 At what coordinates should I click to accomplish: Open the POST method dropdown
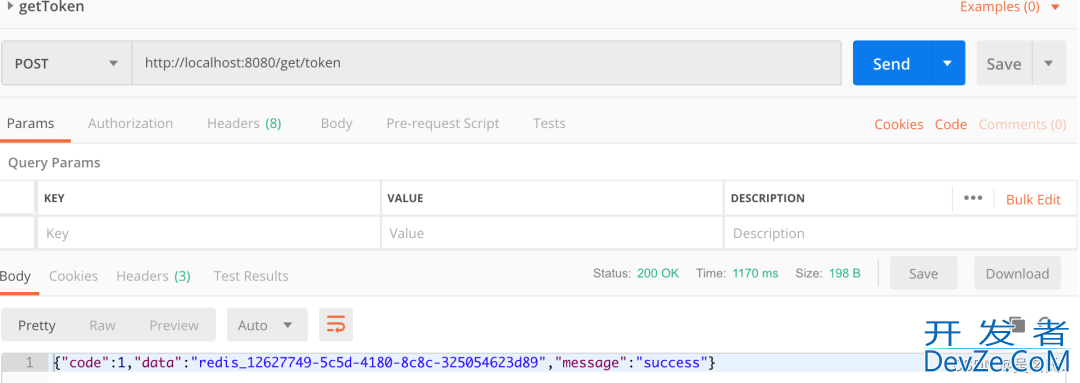point(66,63)
